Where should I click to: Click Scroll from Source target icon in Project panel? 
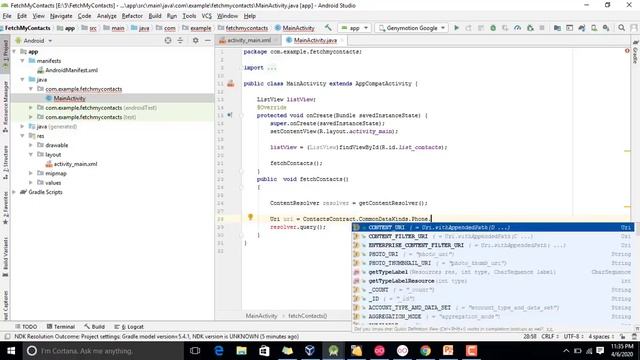168,40
